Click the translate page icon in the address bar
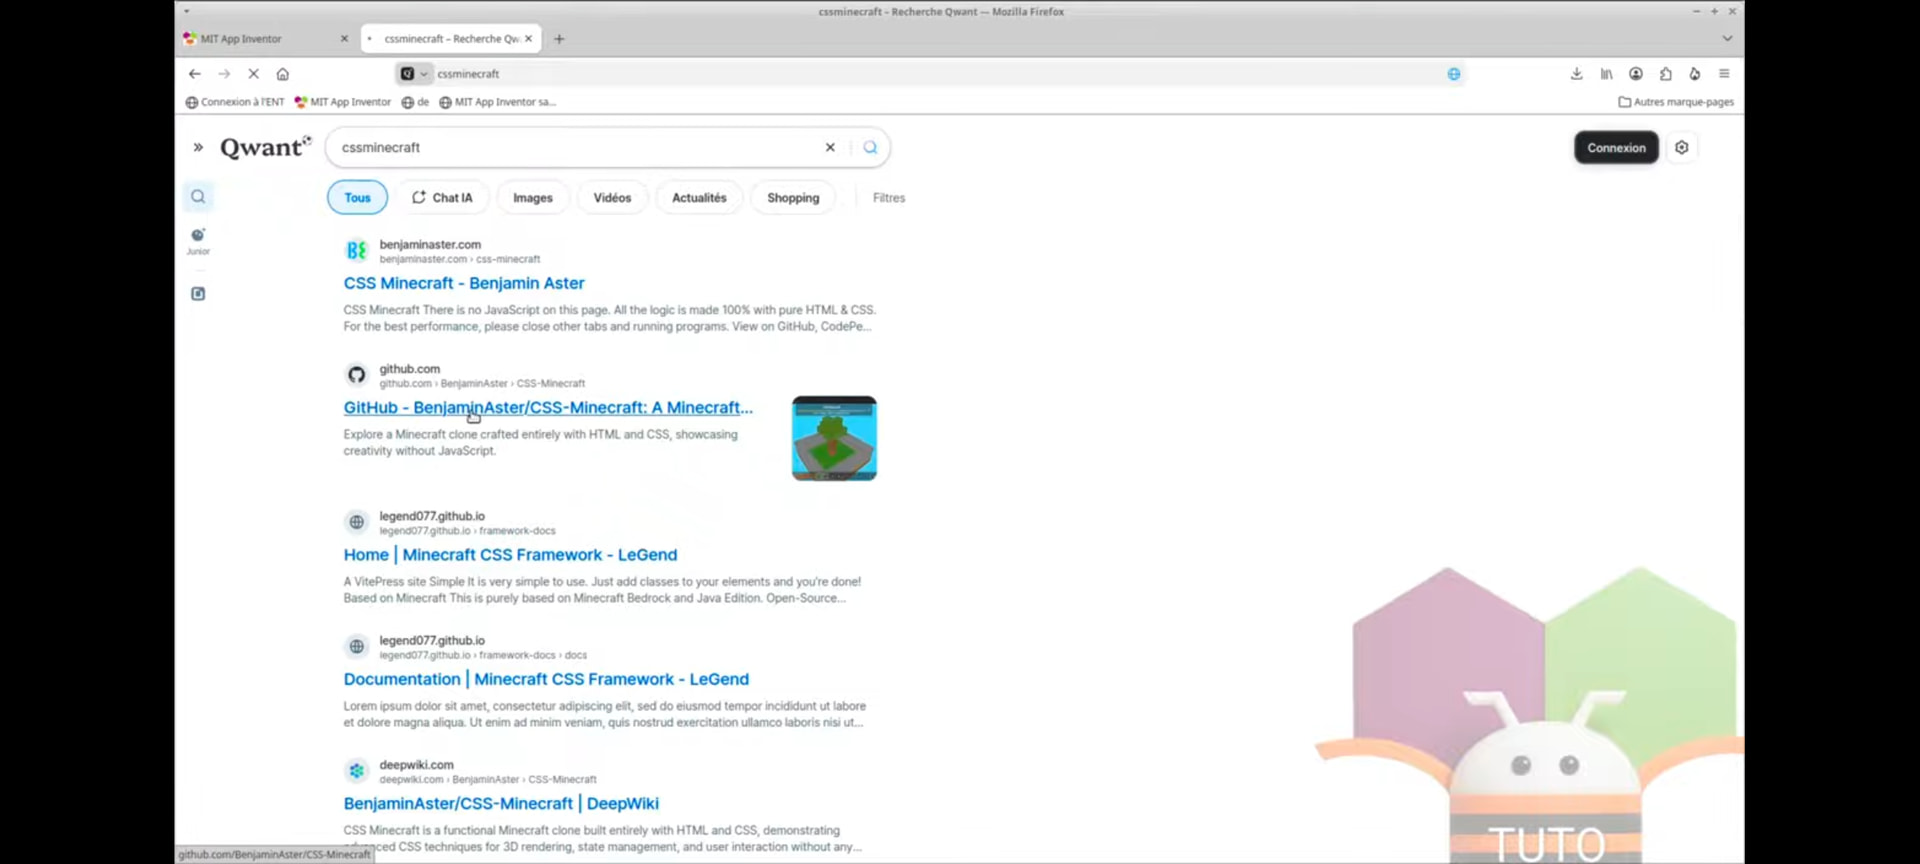The image size is (1920, 864). 1454,74
